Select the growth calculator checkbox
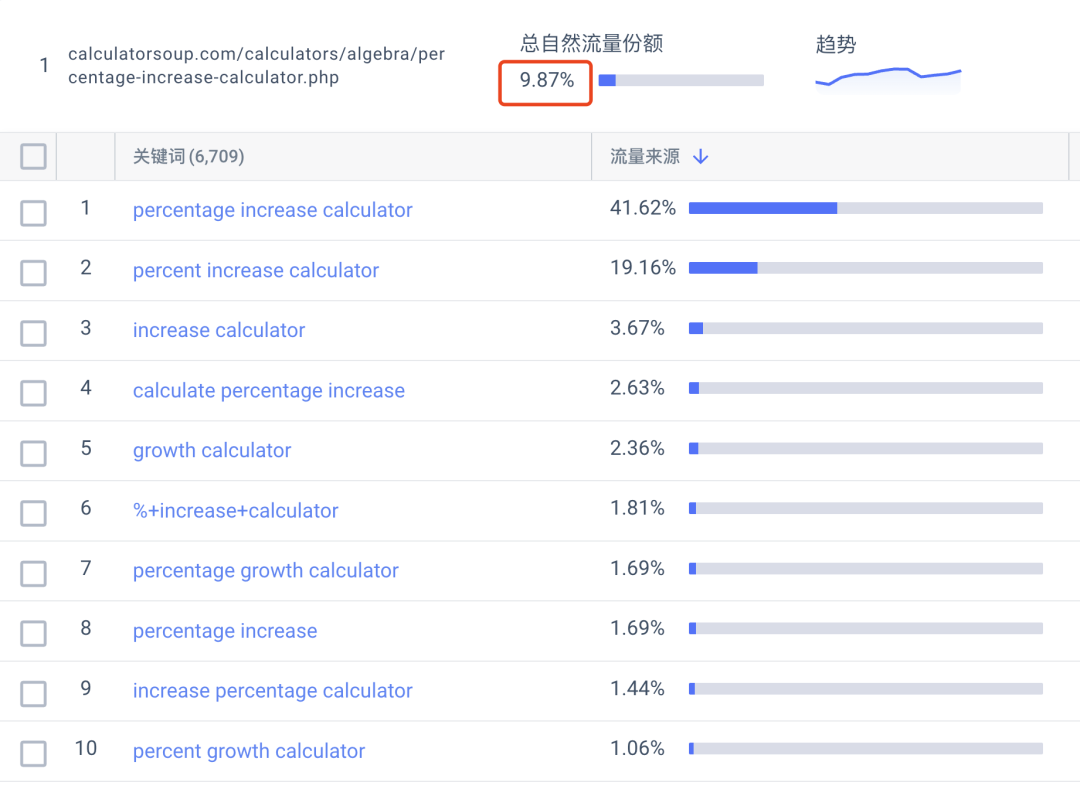1080x796 pixels. tap(33, 453)
